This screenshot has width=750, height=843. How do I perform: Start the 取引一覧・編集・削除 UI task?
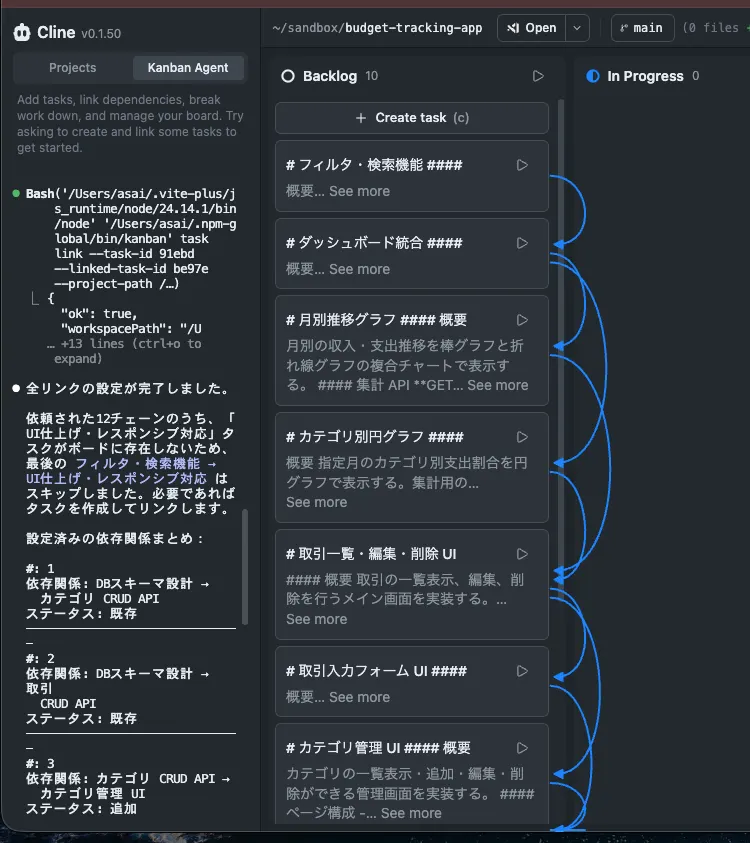(522, 554)
